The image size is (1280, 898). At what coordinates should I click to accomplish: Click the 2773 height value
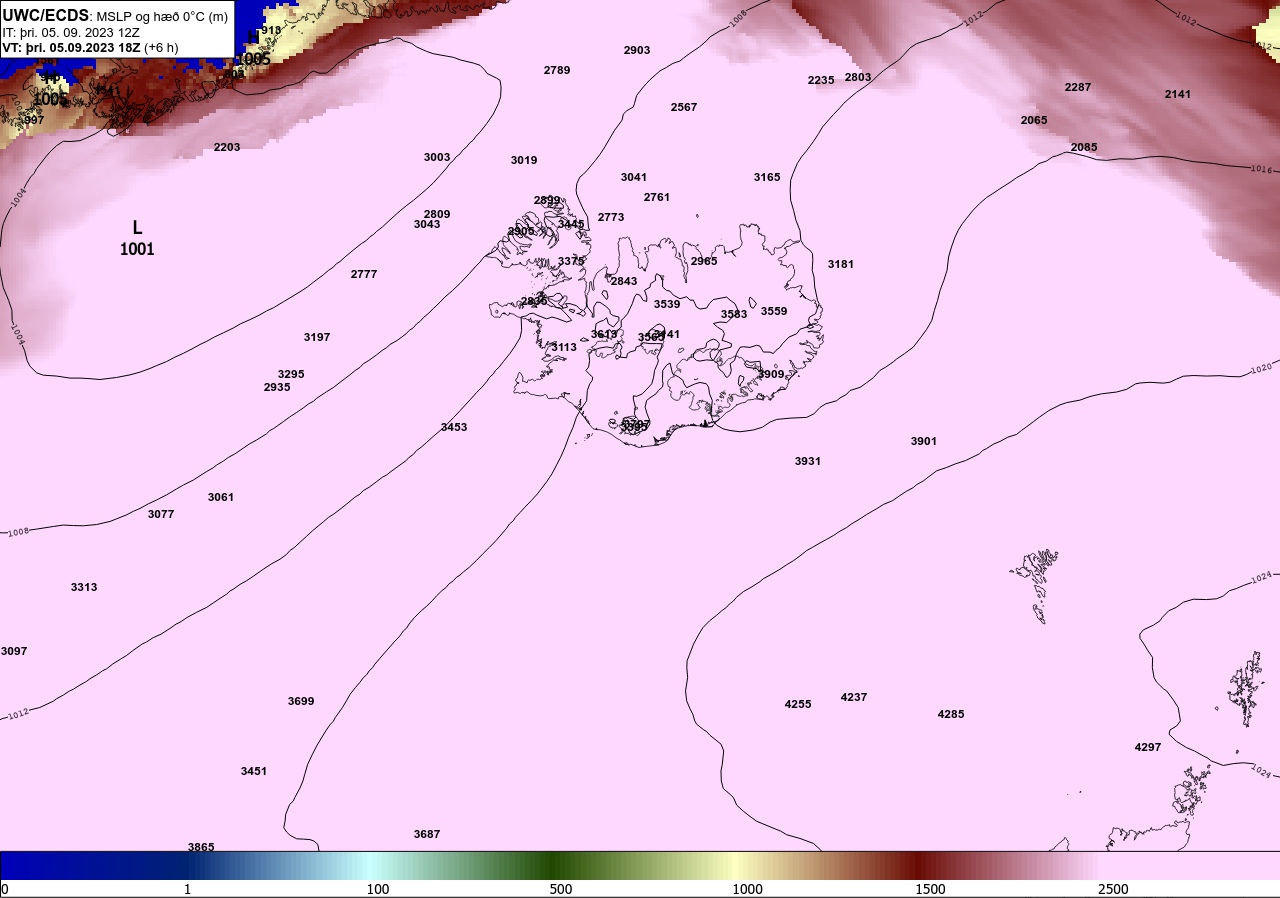pos(611,217)
